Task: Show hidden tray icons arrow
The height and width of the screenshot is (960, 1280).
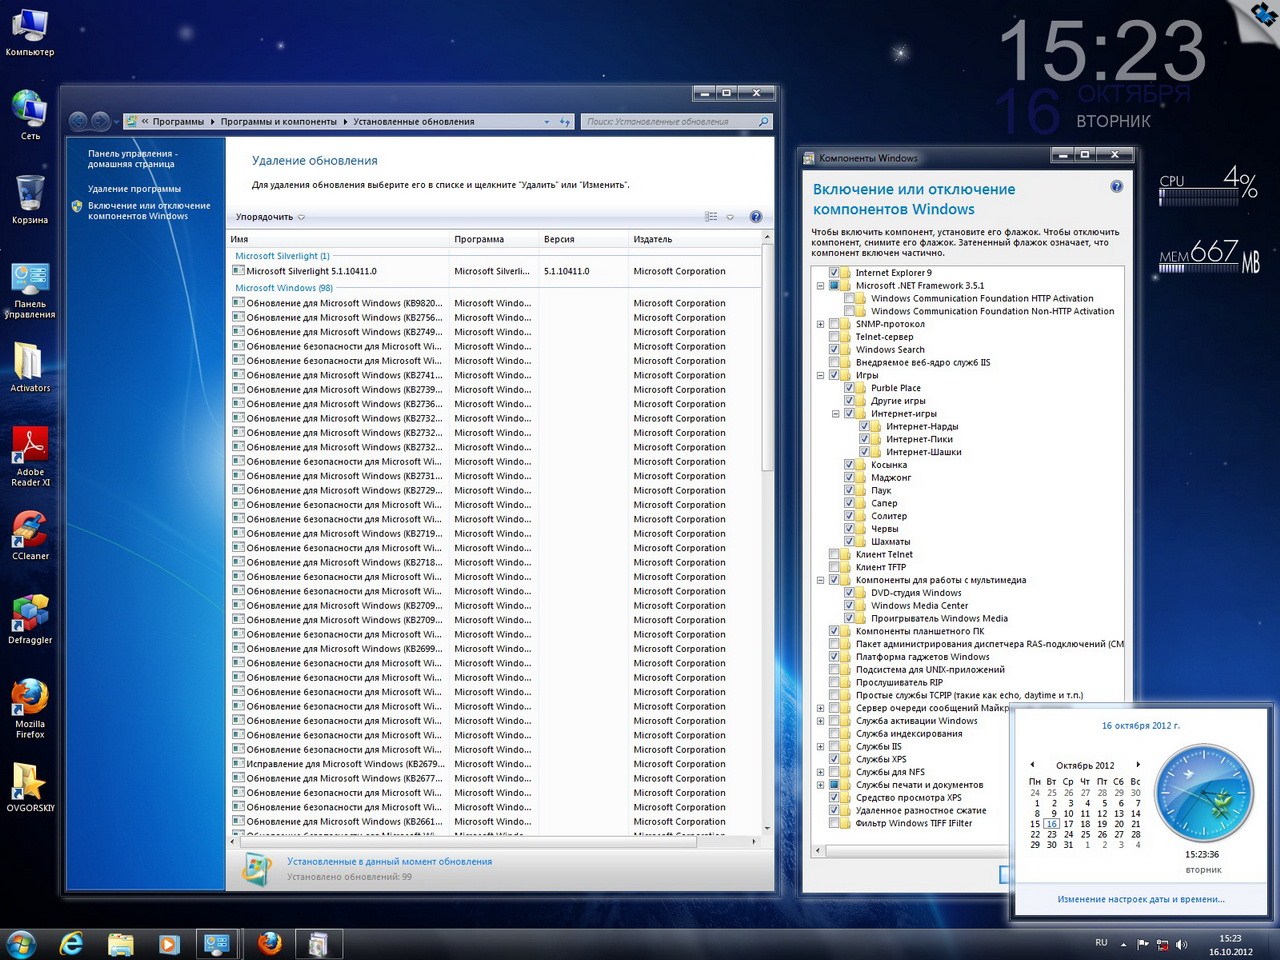Action: tap(1123, 944)
